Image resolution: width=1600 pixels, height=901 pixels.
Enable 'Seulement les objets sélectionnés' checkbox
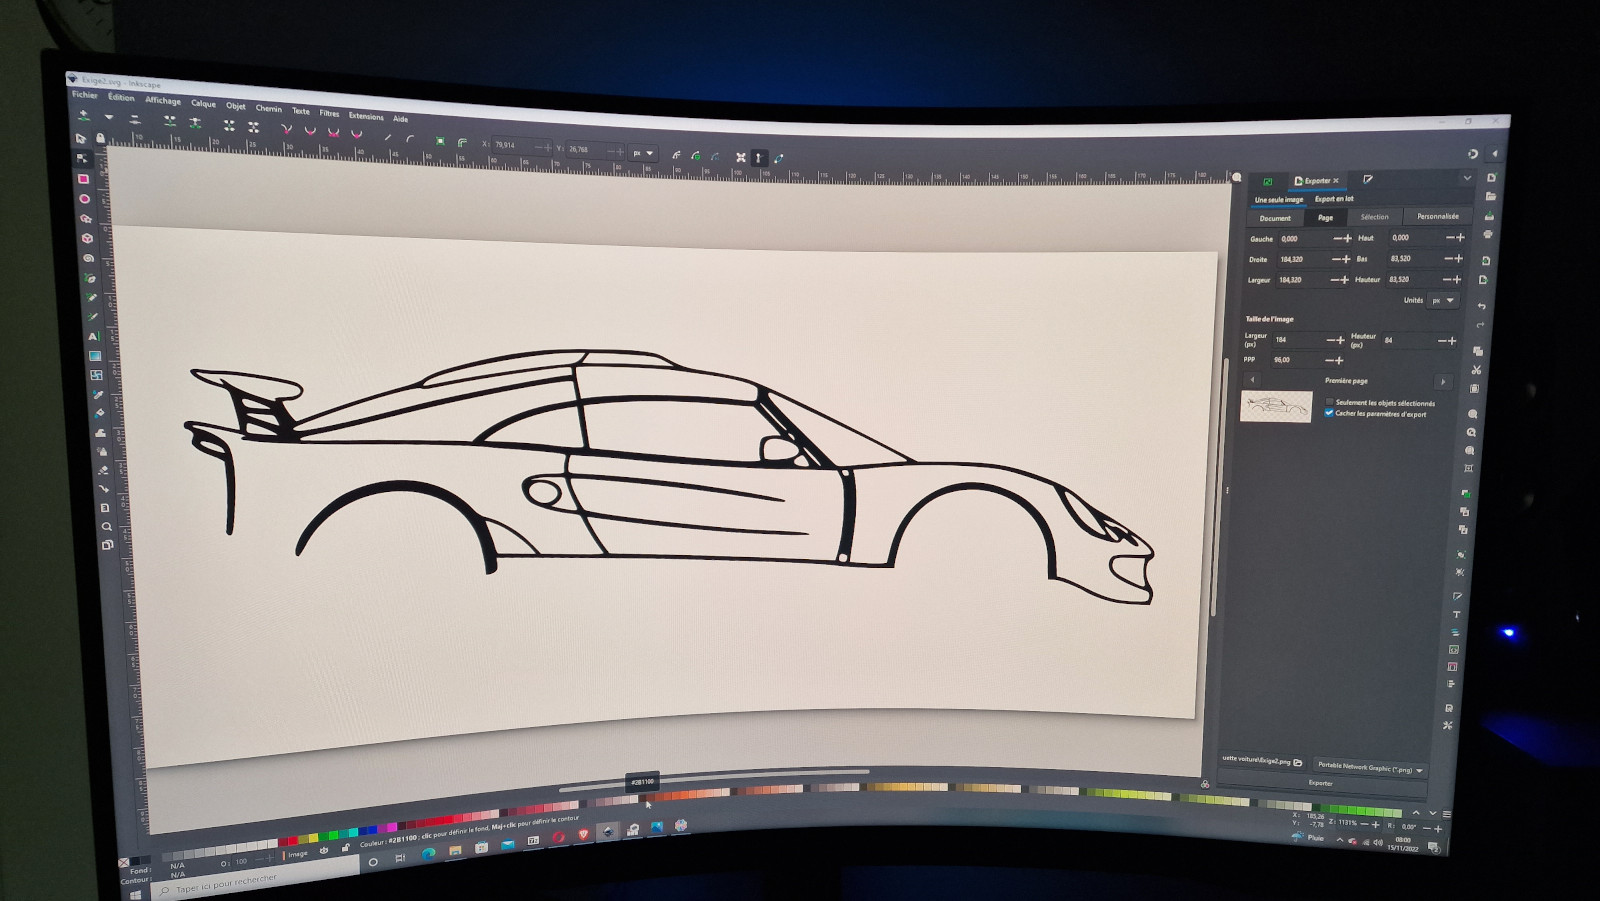point(1329,402)
